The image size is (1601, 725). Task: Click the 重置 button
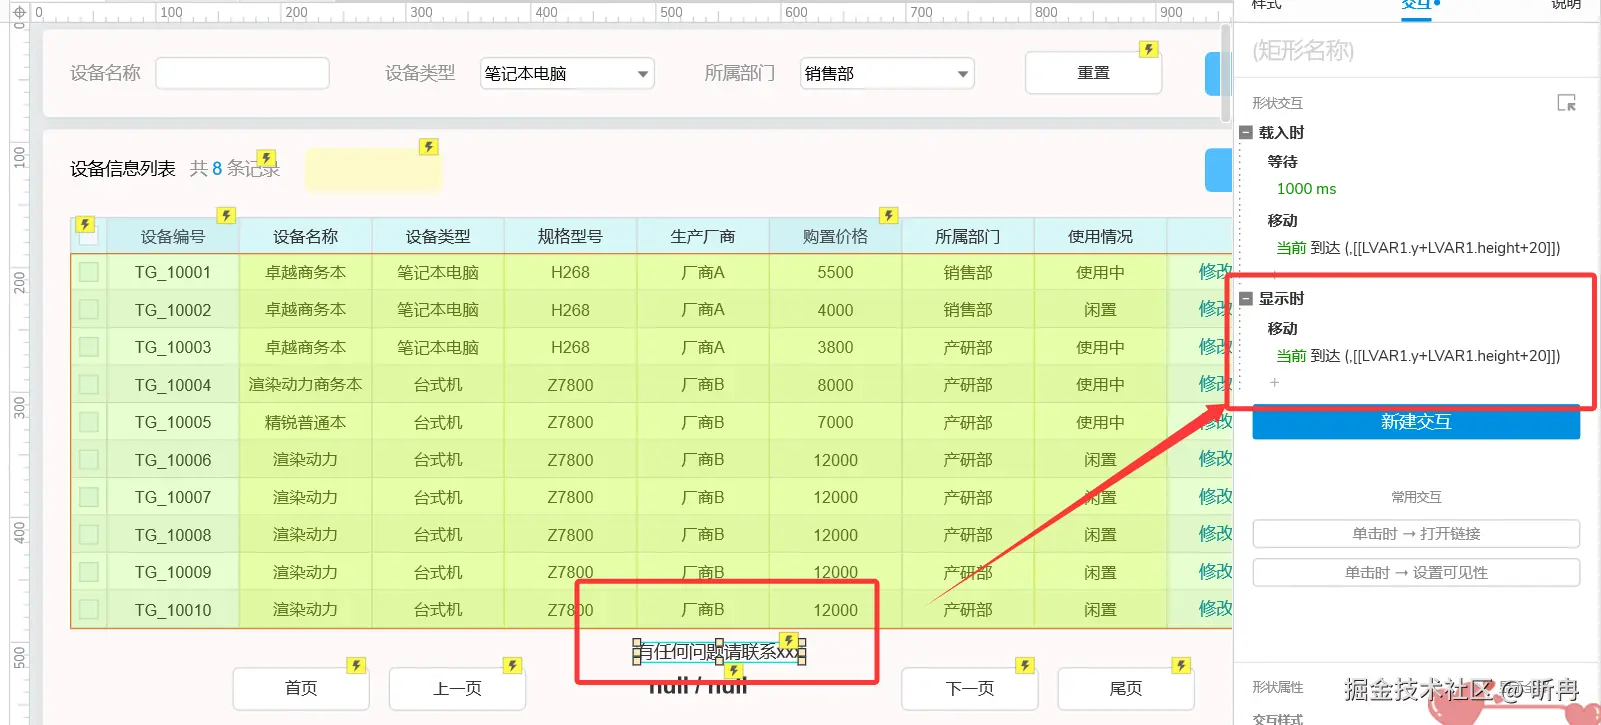(1093, 73)
